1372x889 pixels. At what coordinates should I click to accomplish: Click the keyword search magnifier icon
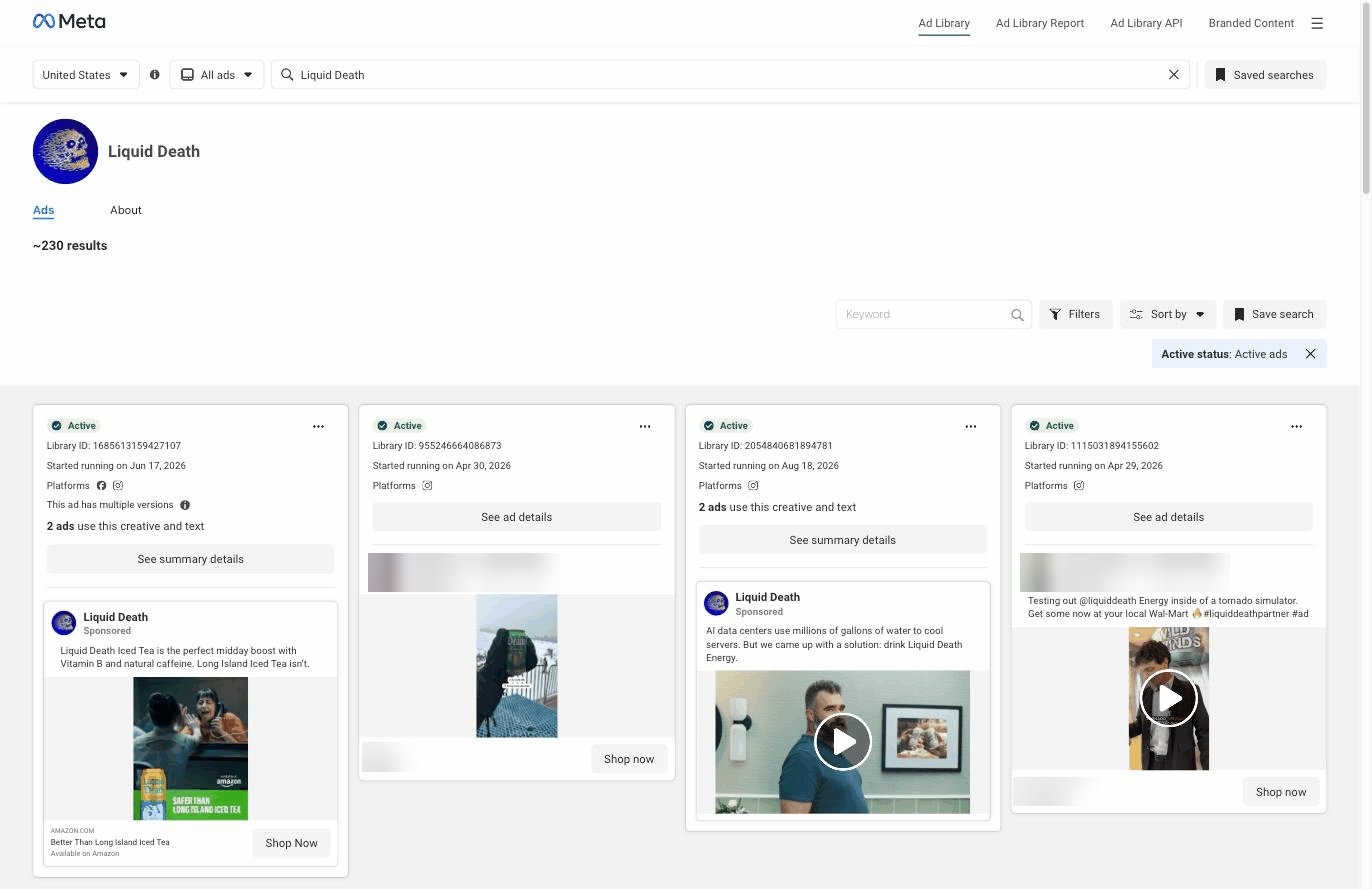pos(1017,315)
